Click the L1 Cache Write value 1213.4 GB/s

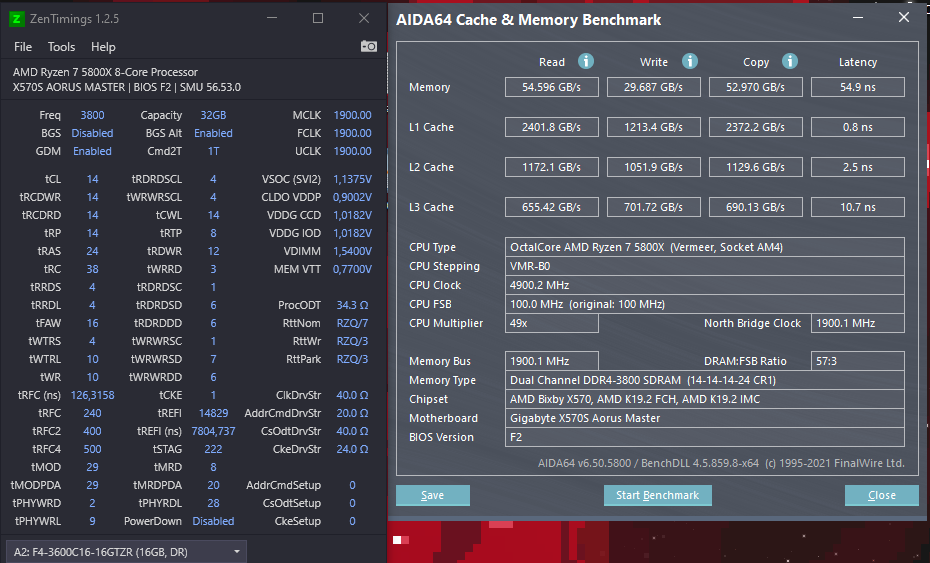(x=654, y=127)
